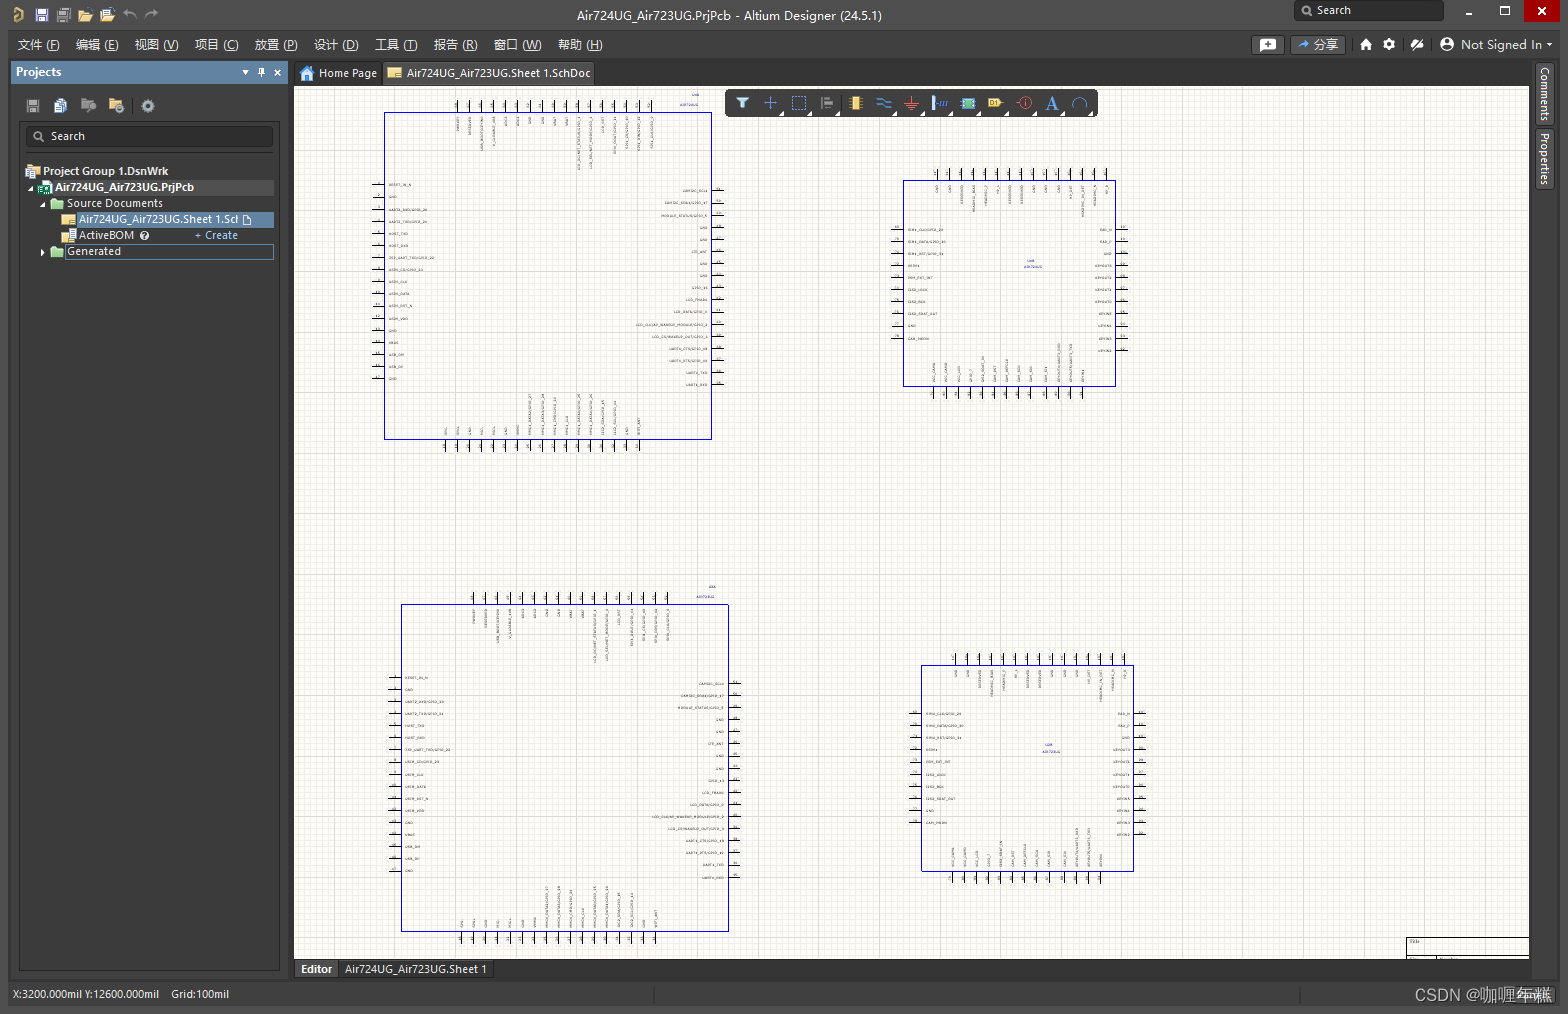
Task: Switch to the Home Page tab
Action: [338, 73]
